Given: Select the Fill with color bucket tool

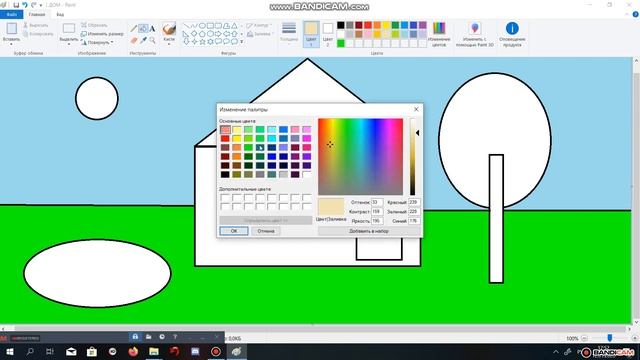Looking at the screenshot, I should tap(143, 29).
